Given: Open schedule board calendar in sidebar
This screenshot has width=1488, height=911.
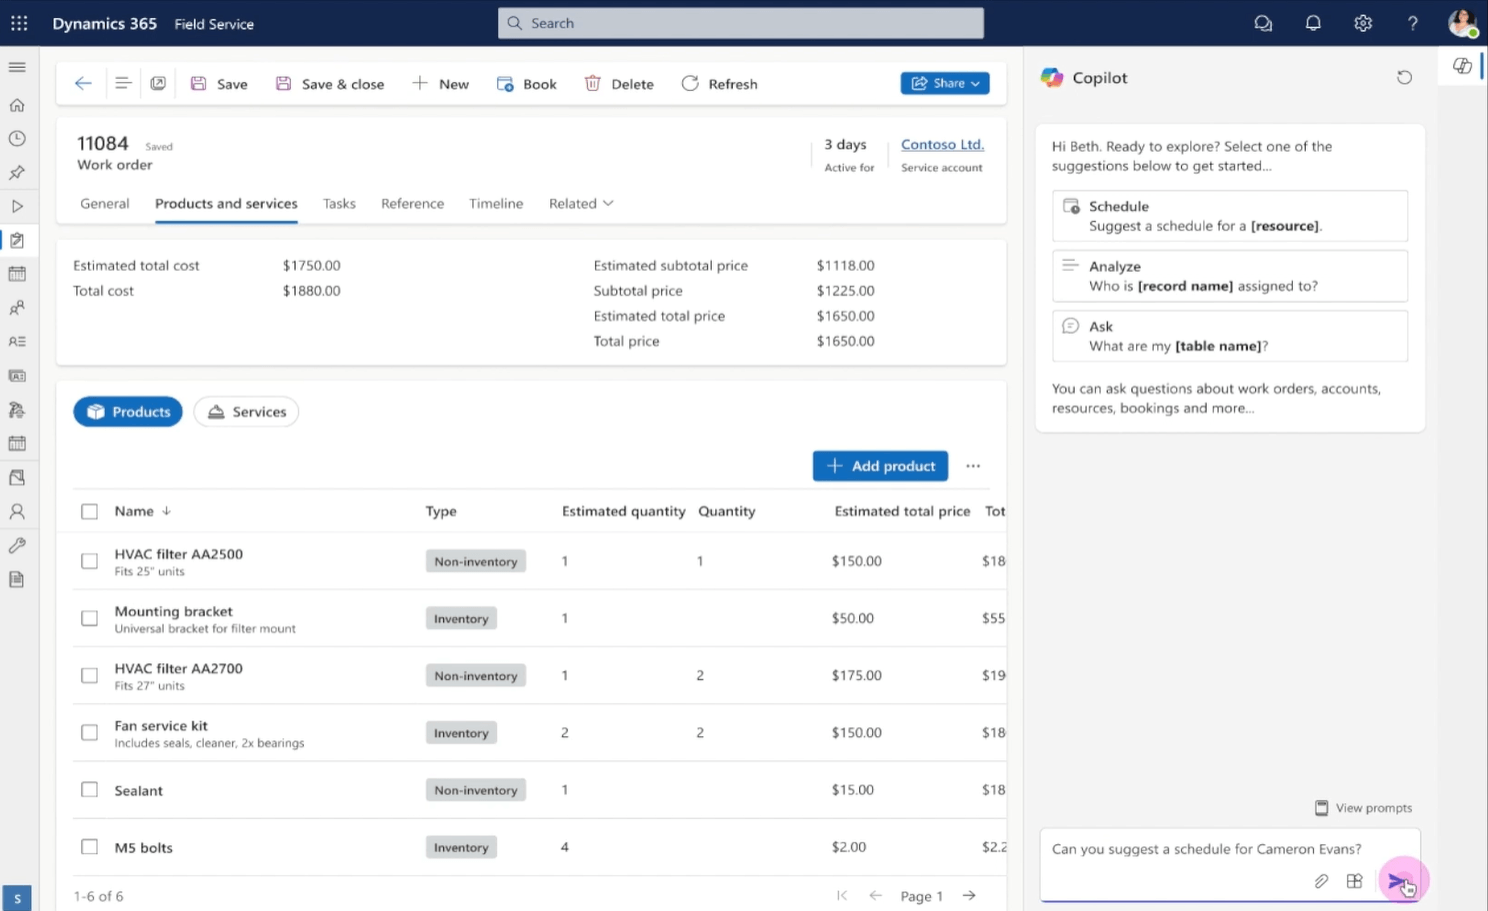Looking at the screenshot, I should pyautogui.click(x=17, y=274).
